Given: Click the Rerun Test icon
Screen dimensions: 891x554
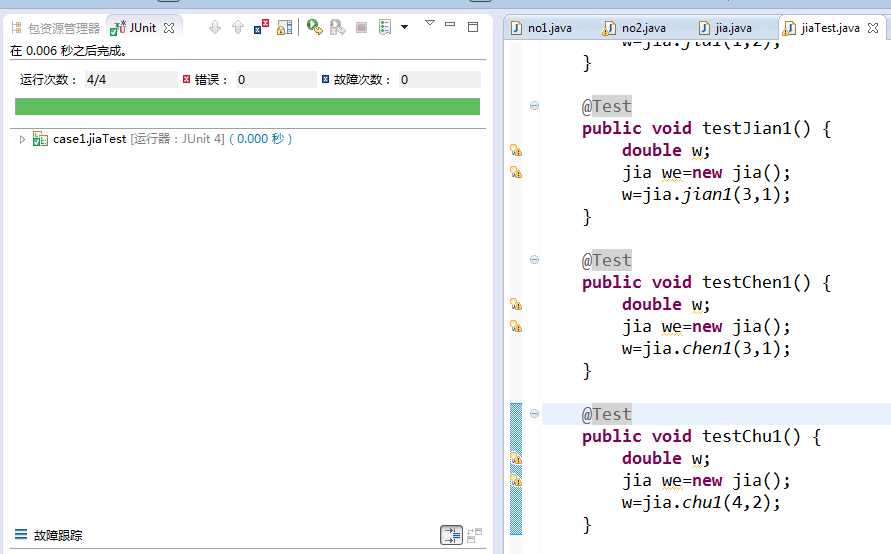Looking at the screenshot, I should click(314, 28).
